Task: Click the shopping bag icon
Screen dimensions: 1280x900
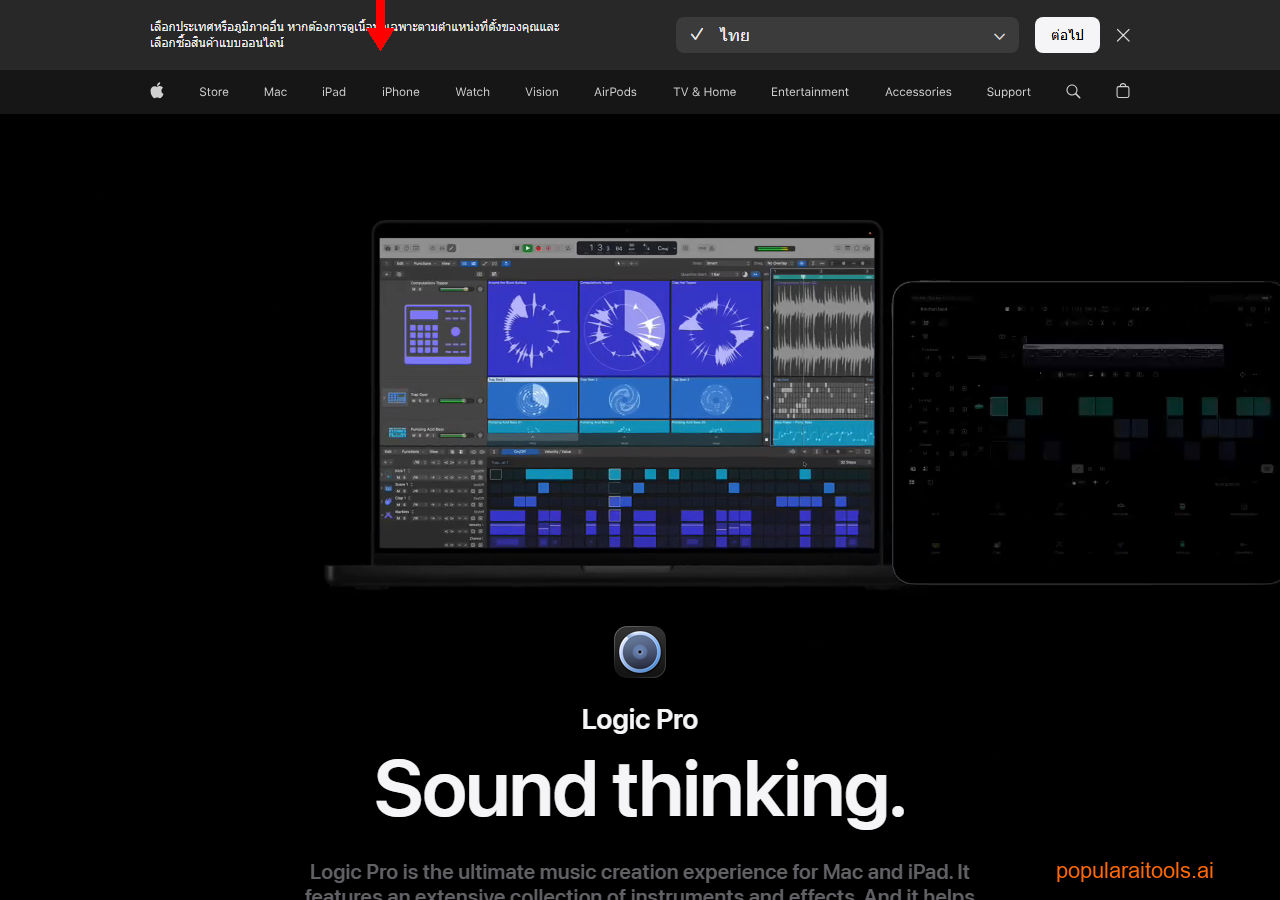Action: tap(1122, 91)
